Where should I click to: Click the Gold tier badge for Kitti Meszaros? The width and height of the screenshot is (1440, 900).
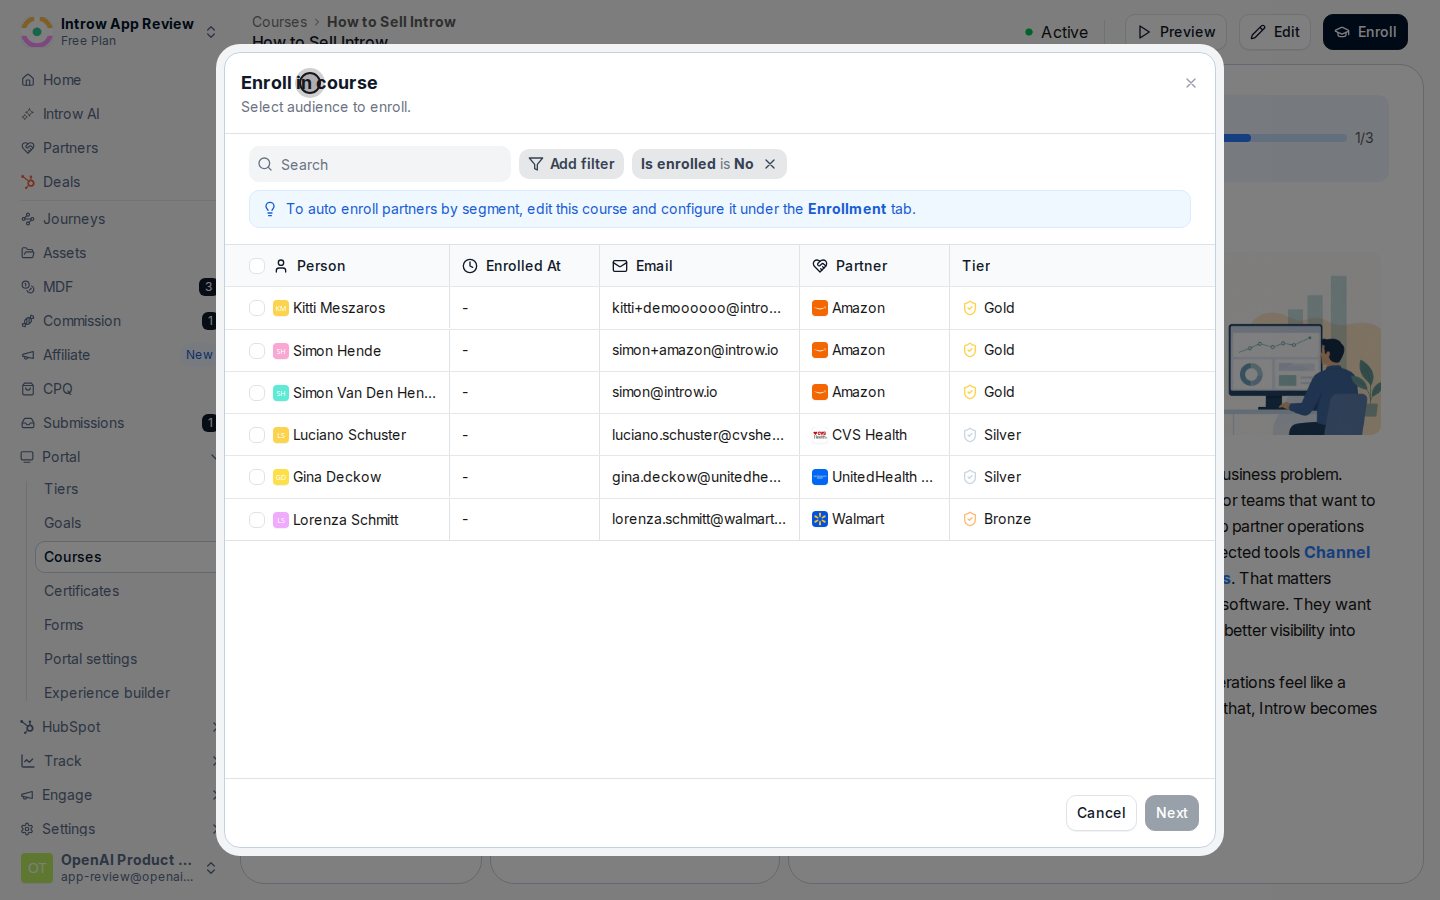pyautogui.click(x=989, y=308)
